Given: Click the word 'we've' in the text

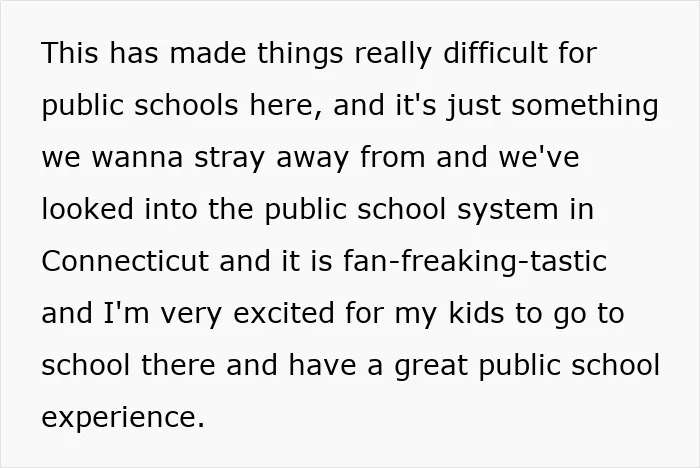Looking at the screenshot, I should click(x=539, y=157).
